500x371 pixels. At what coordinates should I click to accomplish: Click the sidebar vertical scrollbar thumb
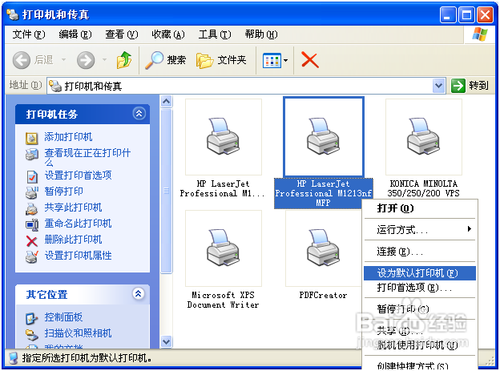coord(166,191)
